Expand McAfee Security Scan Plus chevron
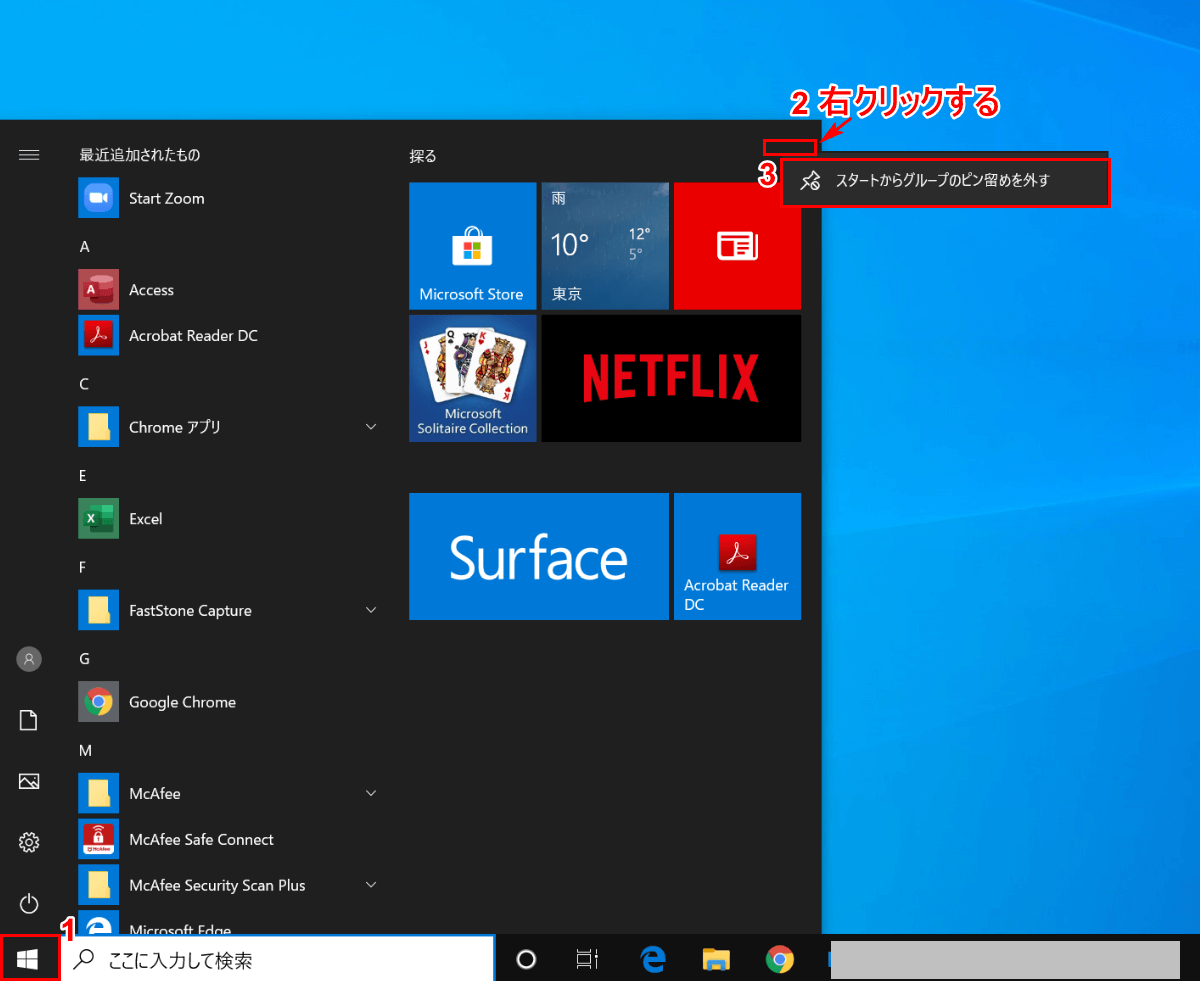This screenshot has height=981, width=1200. tap(371, 885)
